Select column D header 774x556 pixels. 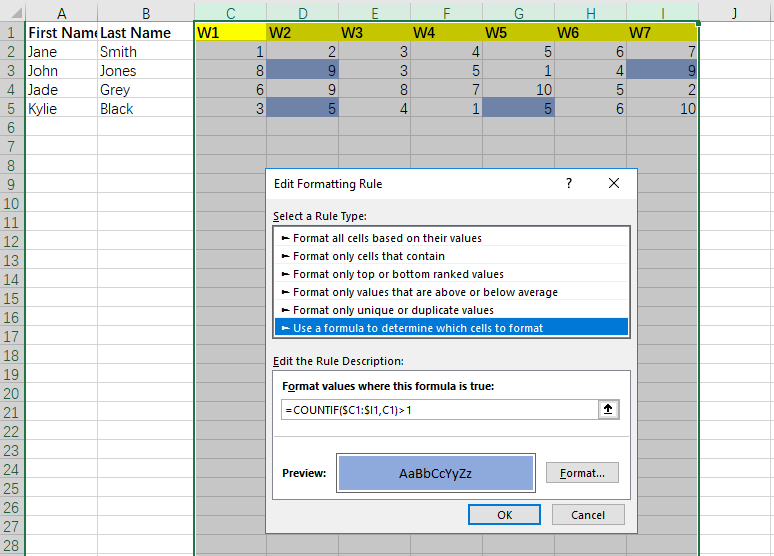303,12
